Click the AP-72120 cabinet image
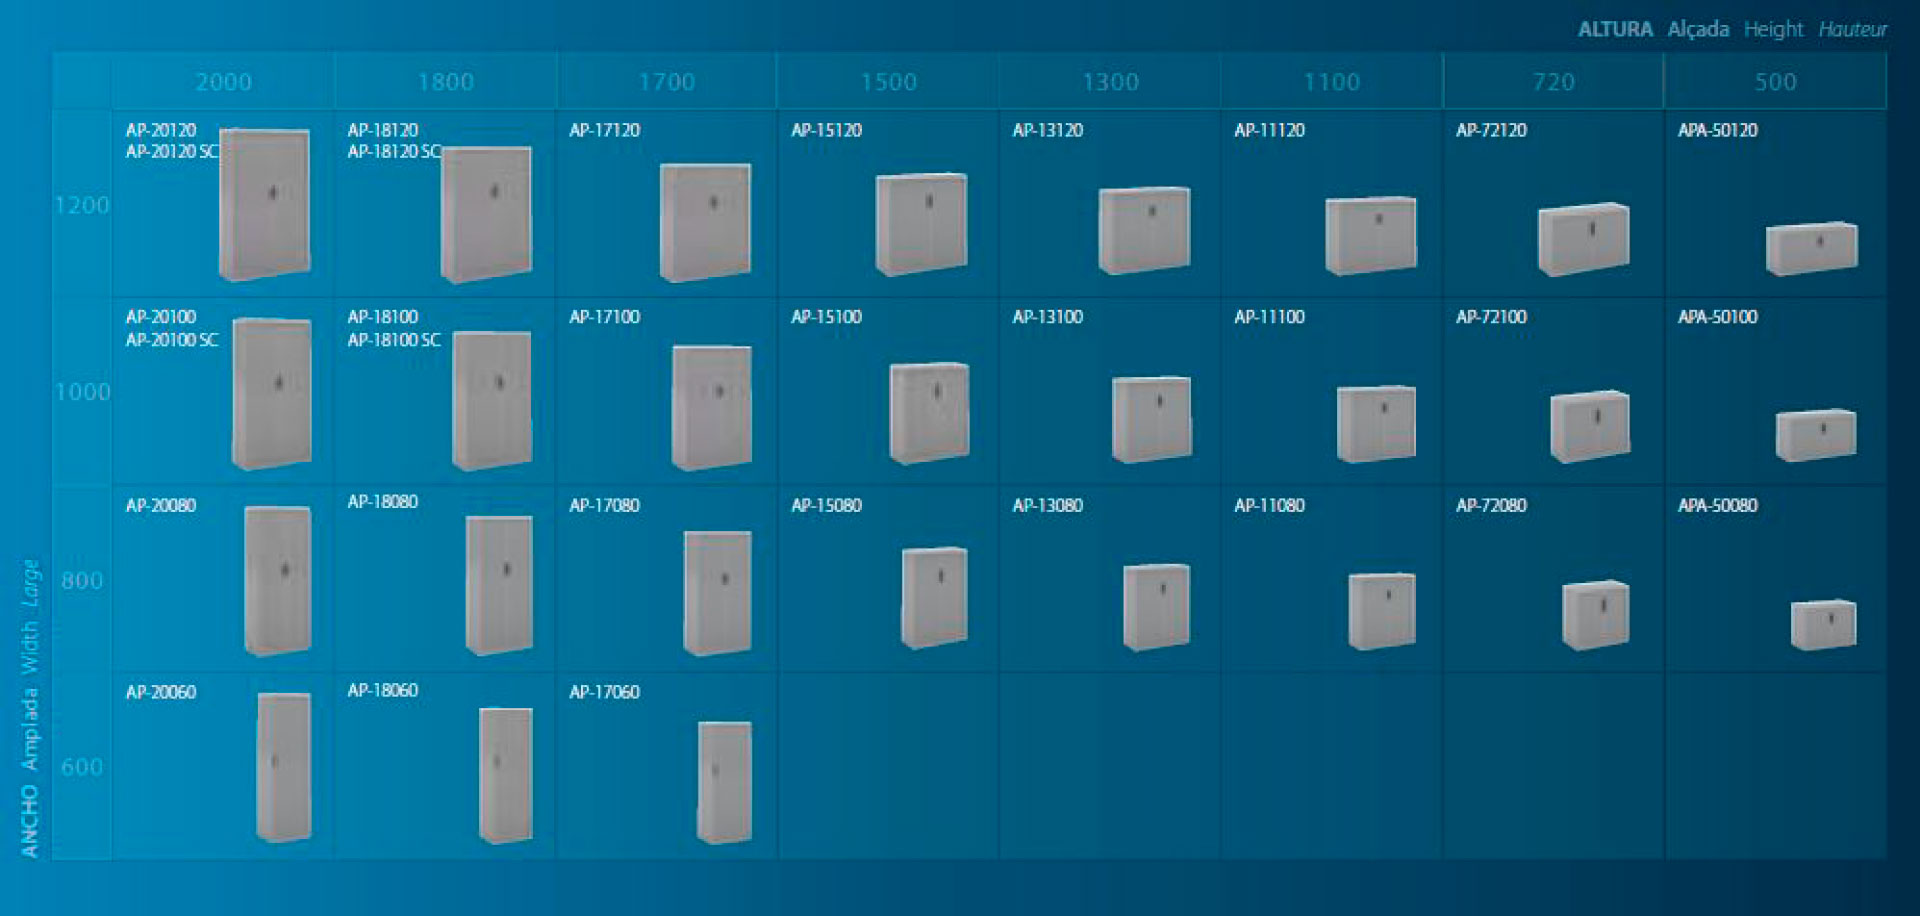 pyautogui.click(x=1583, y=239)
